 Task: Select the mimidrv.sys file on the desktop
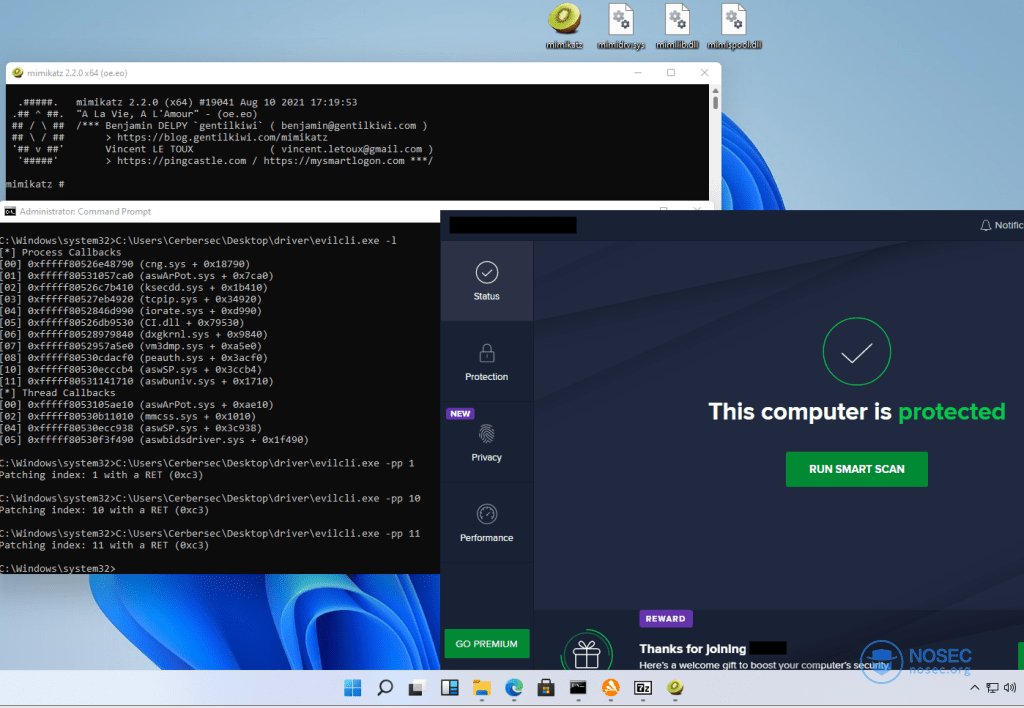[621, 26]
